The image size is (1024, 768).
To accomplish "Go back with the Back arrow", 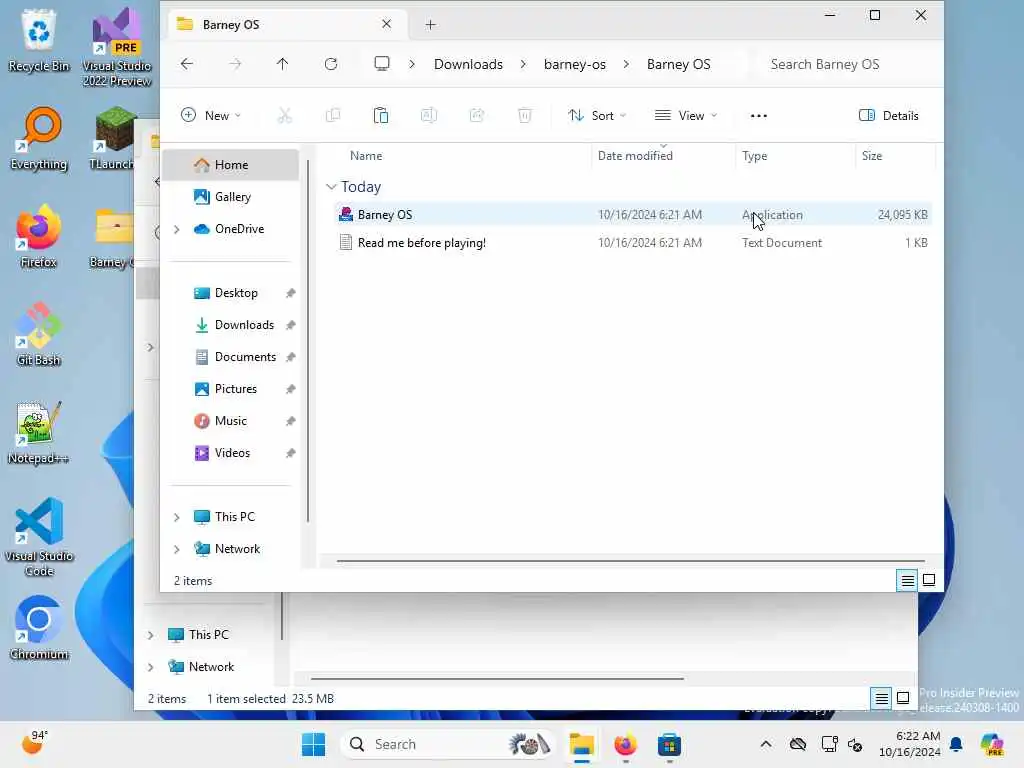I will pos(187,64).
